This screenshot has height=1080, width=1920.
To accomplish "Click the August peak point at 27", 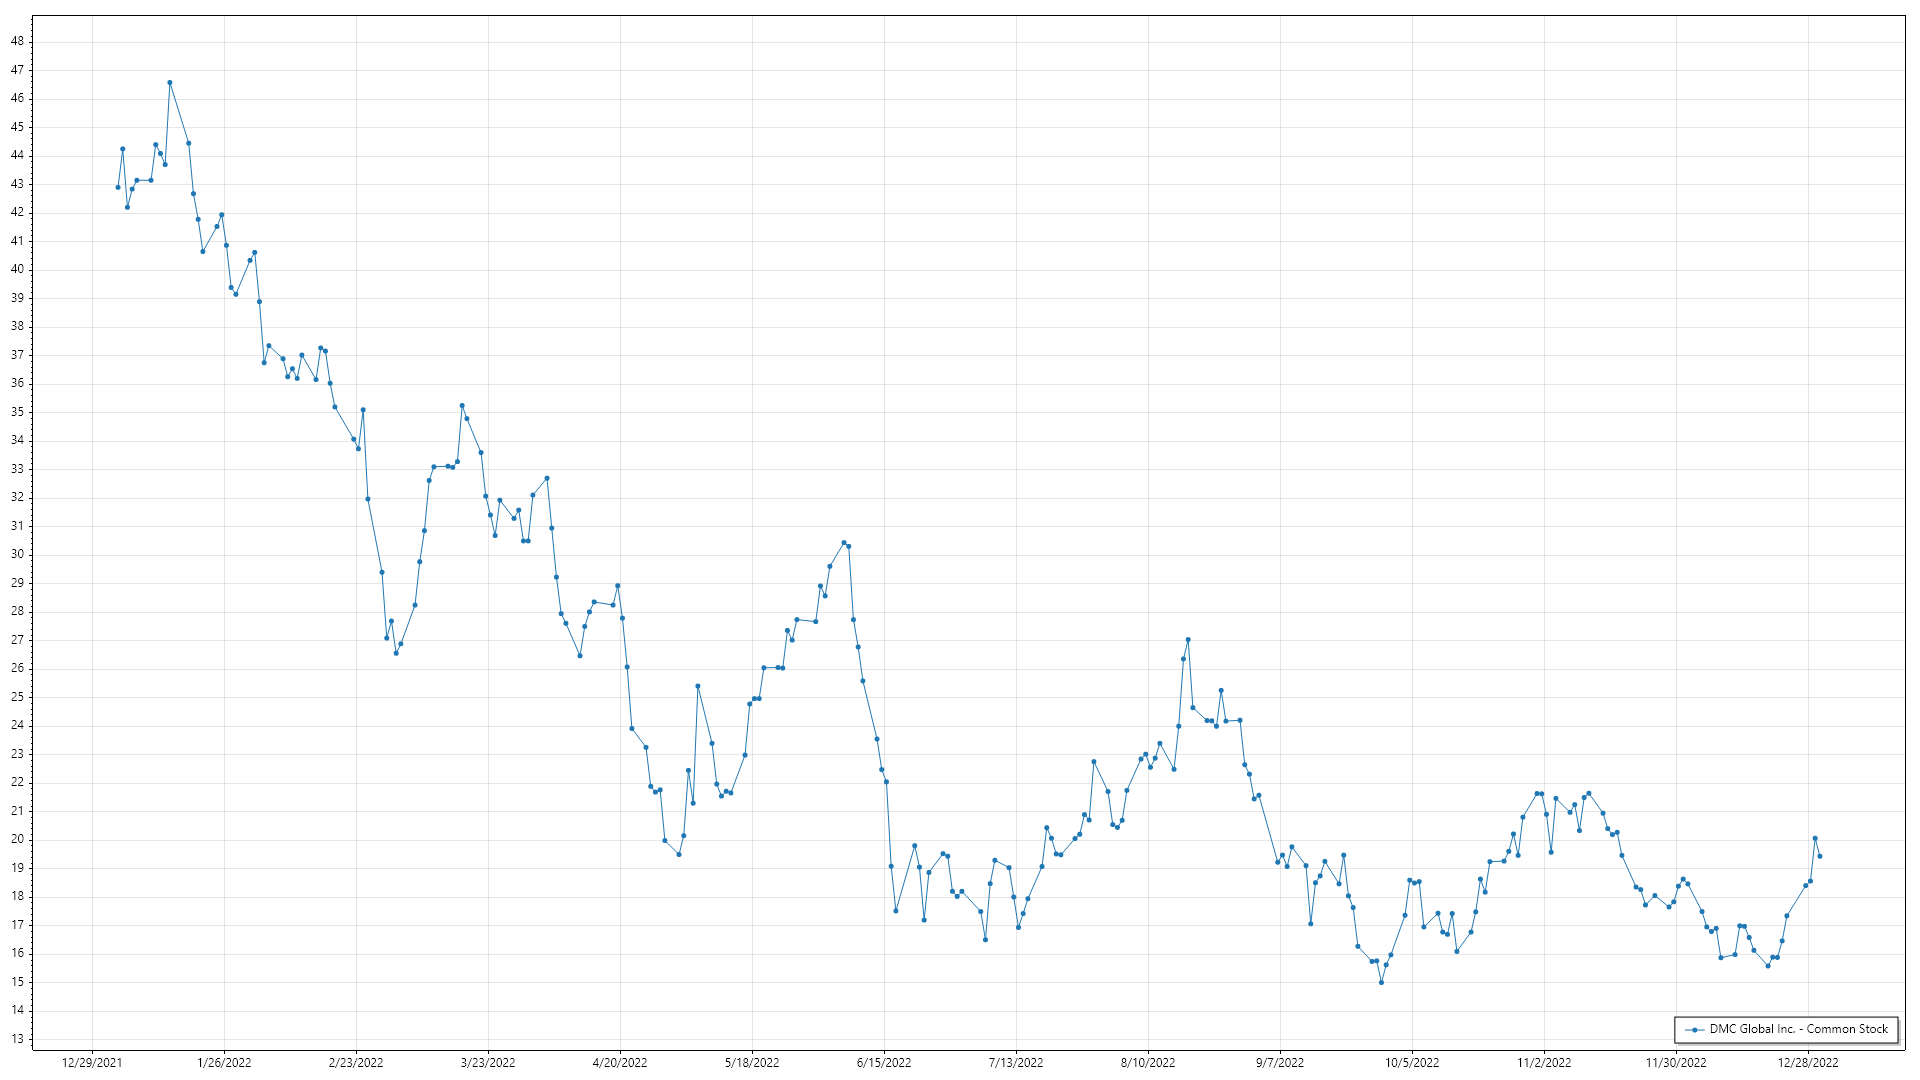I will point(1187,640).
